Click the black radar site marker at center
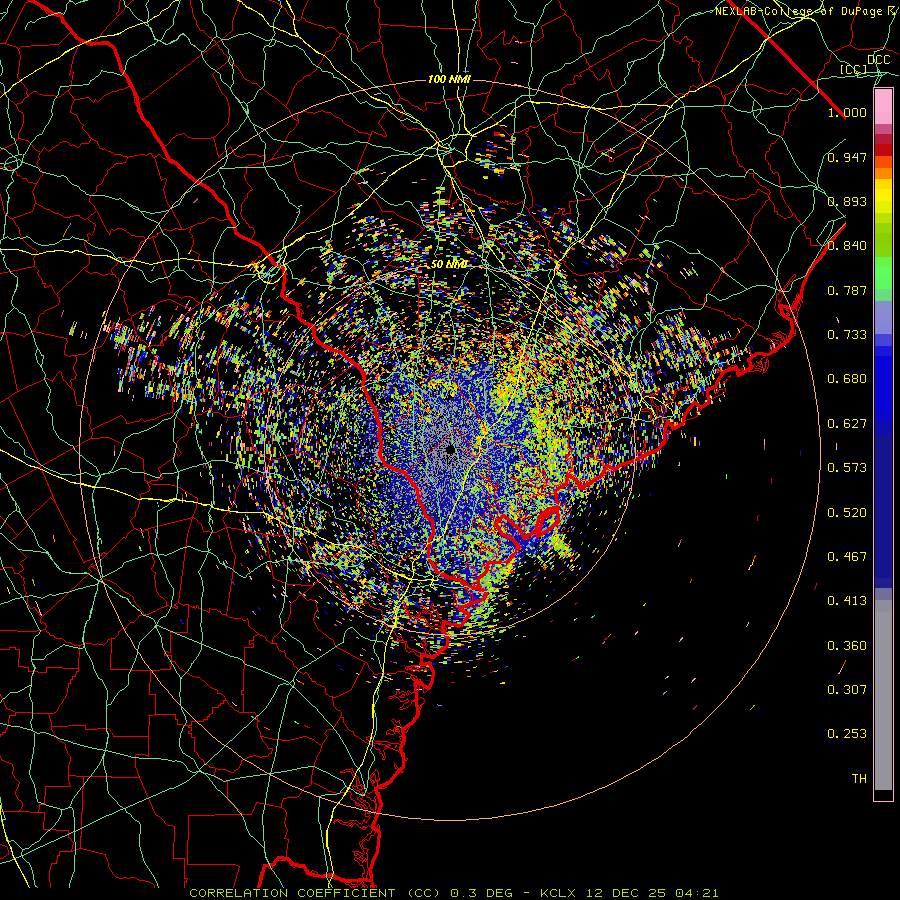Image resolution: width=900 pixels, height=900 pixels. [x=450, y=450]
